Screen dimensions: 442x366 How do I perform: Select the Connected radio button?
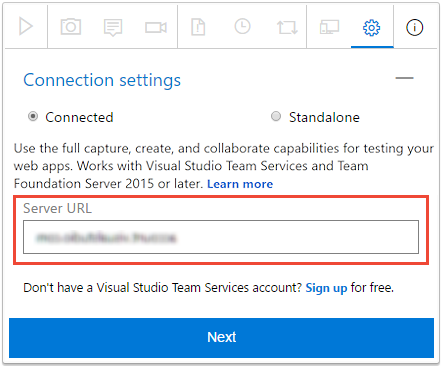(33, 116)
